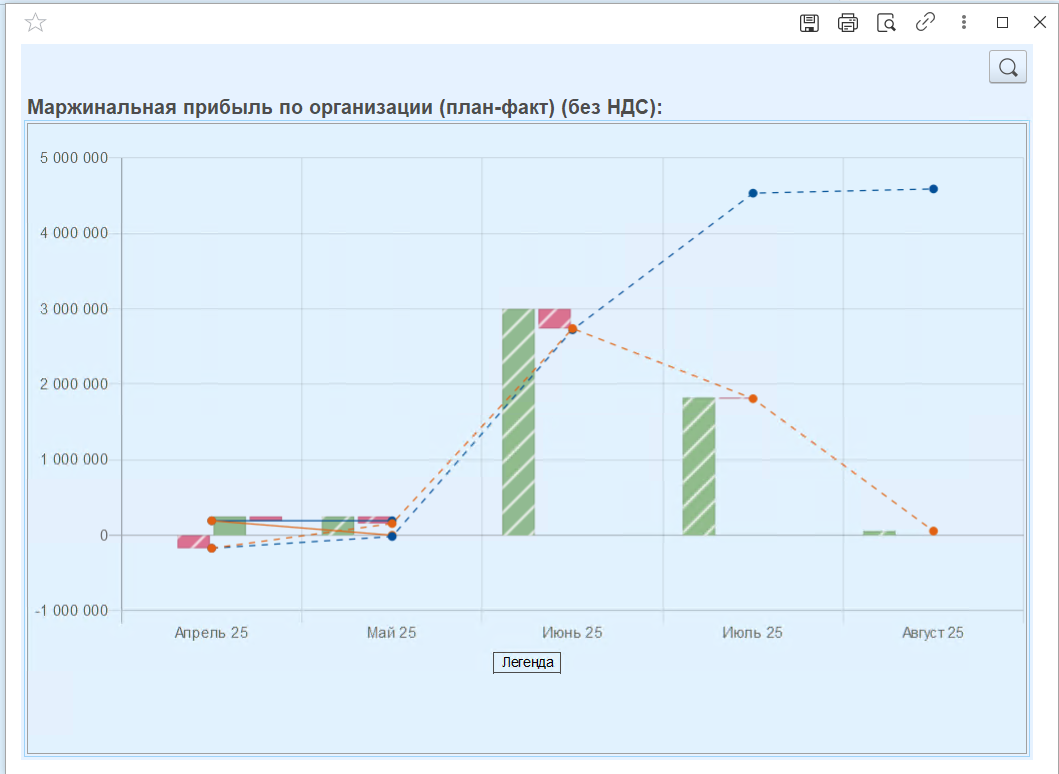Click blue data point above Август 25
Image resolution: width=1059 pixels, height=774 pixels.
pyautogui.click(x=933, y=189)
